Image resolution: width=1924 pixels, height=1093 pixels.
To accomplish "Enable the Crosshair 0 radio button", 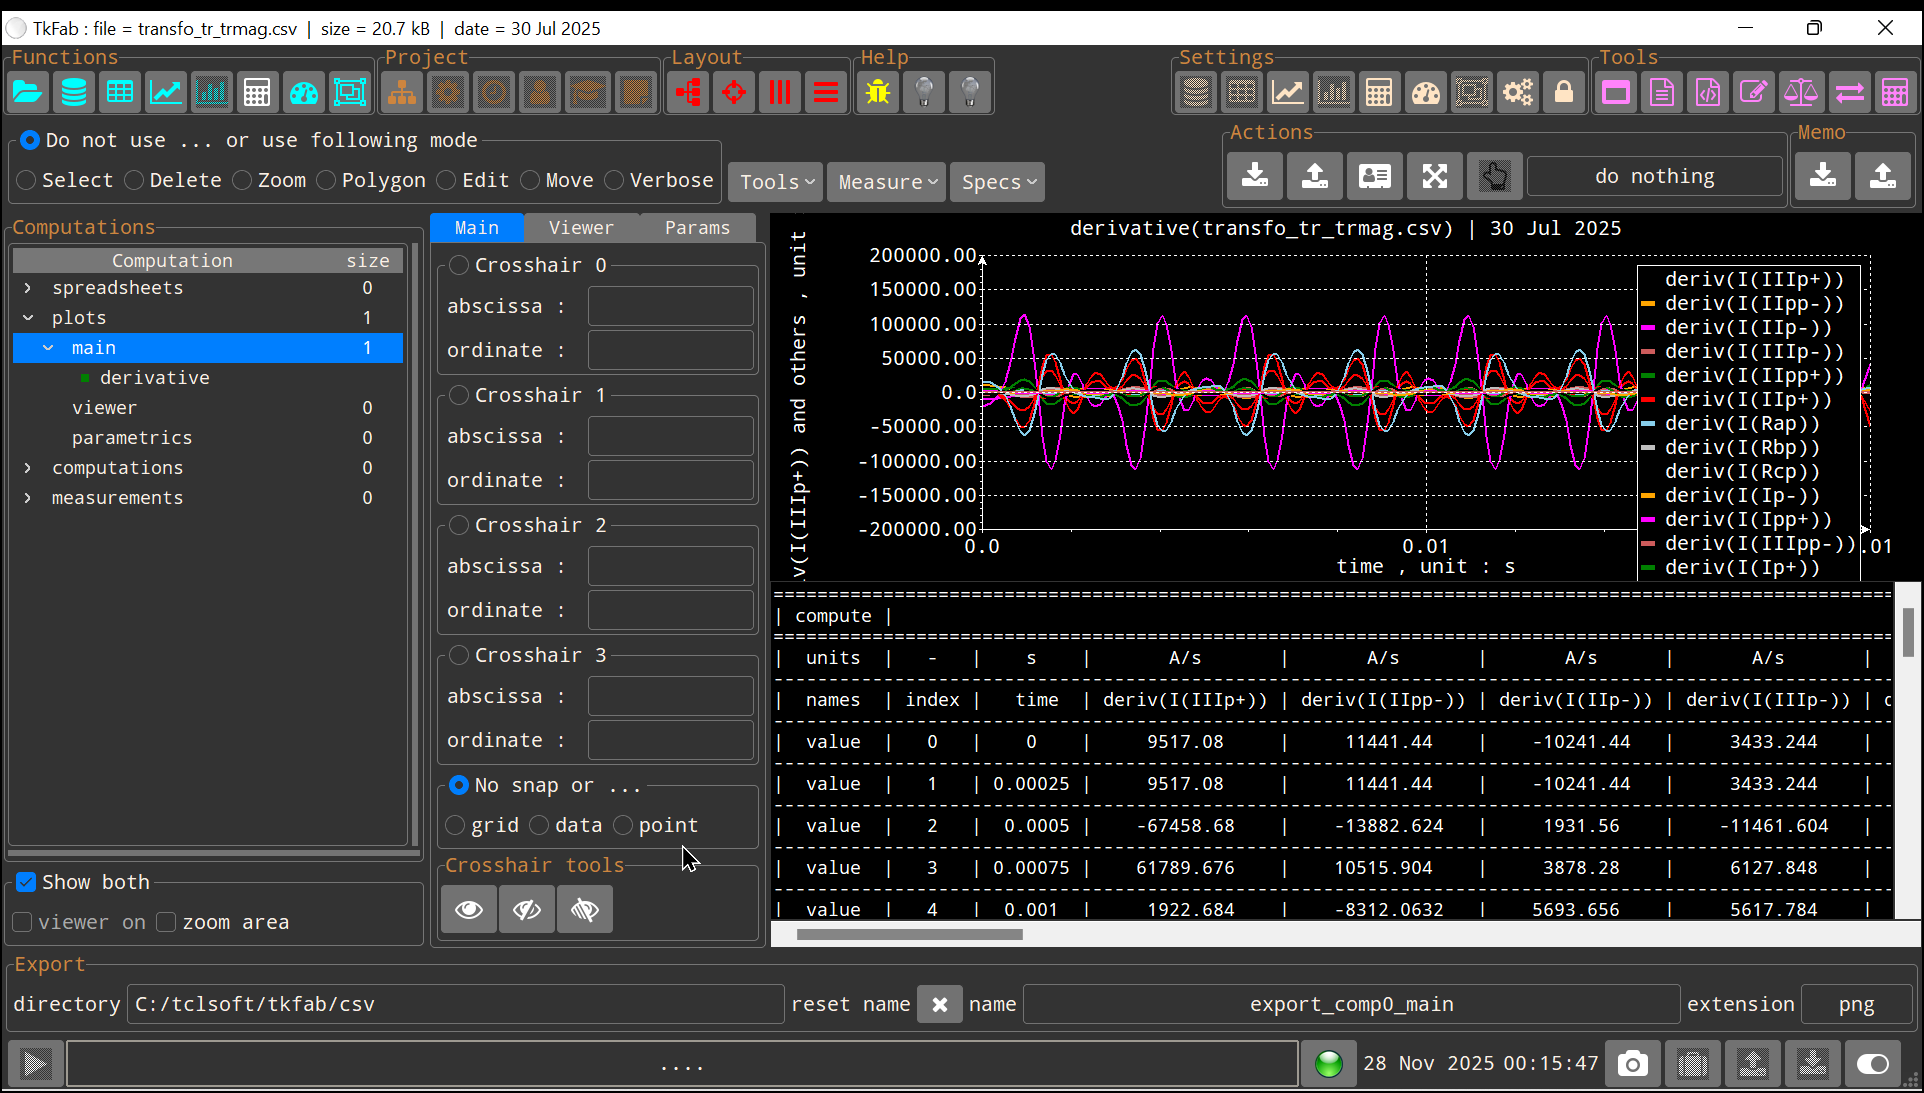I will pyautogui.click(x=459, y=265).
